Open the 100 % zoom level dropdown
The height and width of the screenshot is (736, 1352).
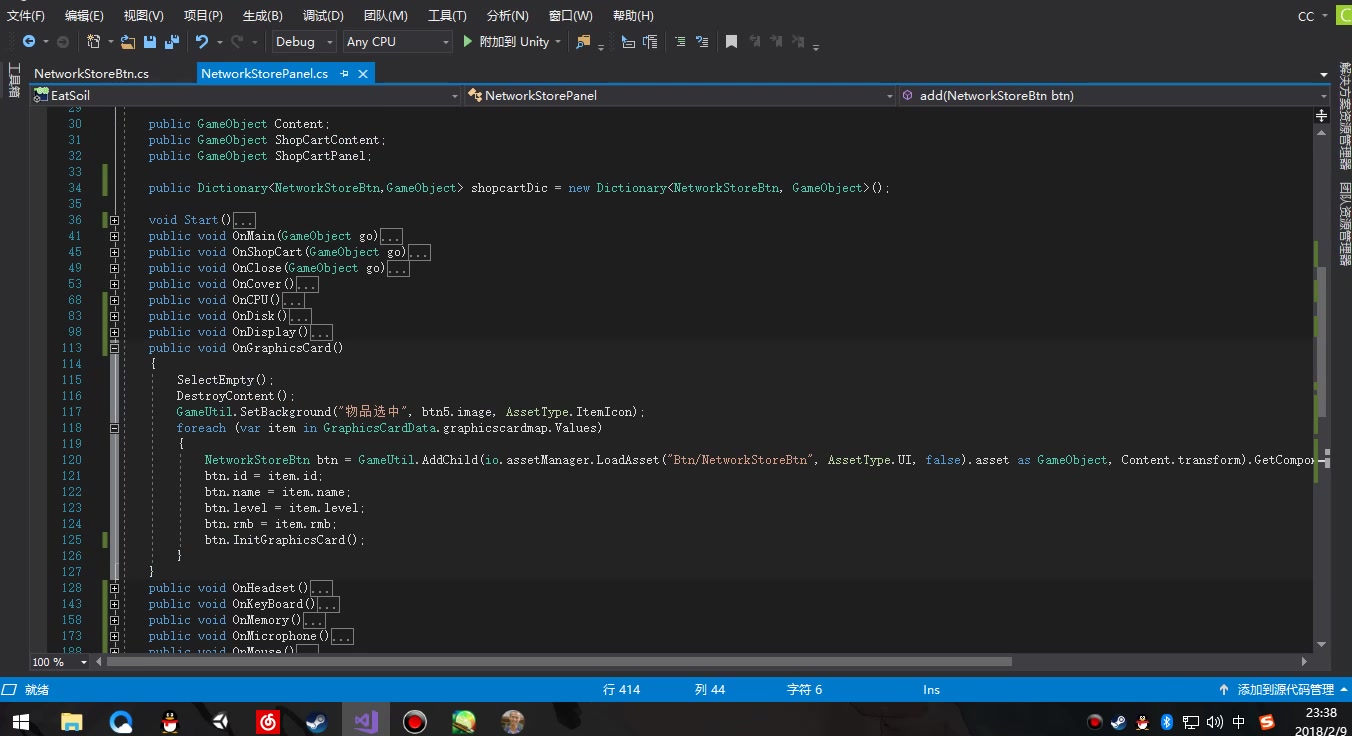pos(83,662)
